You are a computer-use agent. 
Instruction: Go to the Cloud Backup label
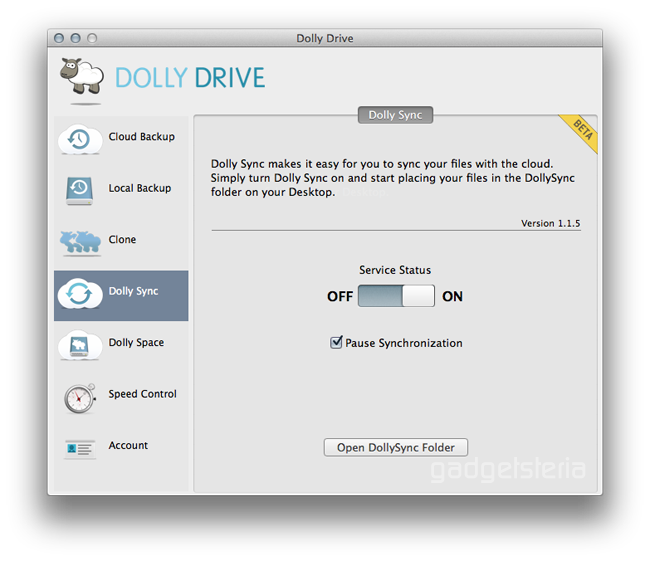tap(141, 137)
